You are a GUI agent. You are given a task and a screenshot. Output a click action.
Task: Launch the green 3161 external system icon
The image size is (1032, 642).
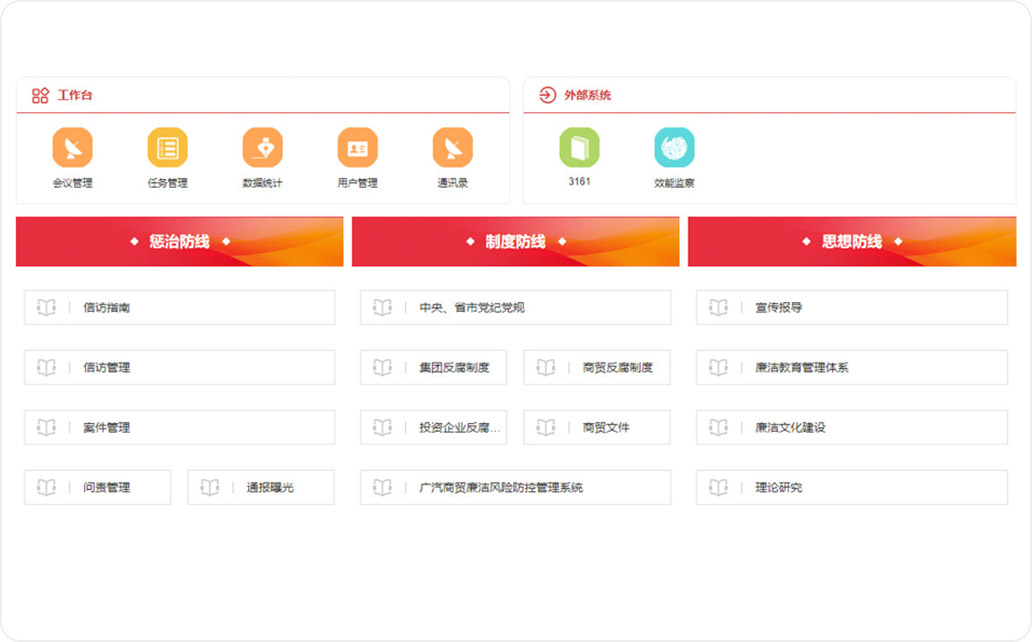[579, 148]
